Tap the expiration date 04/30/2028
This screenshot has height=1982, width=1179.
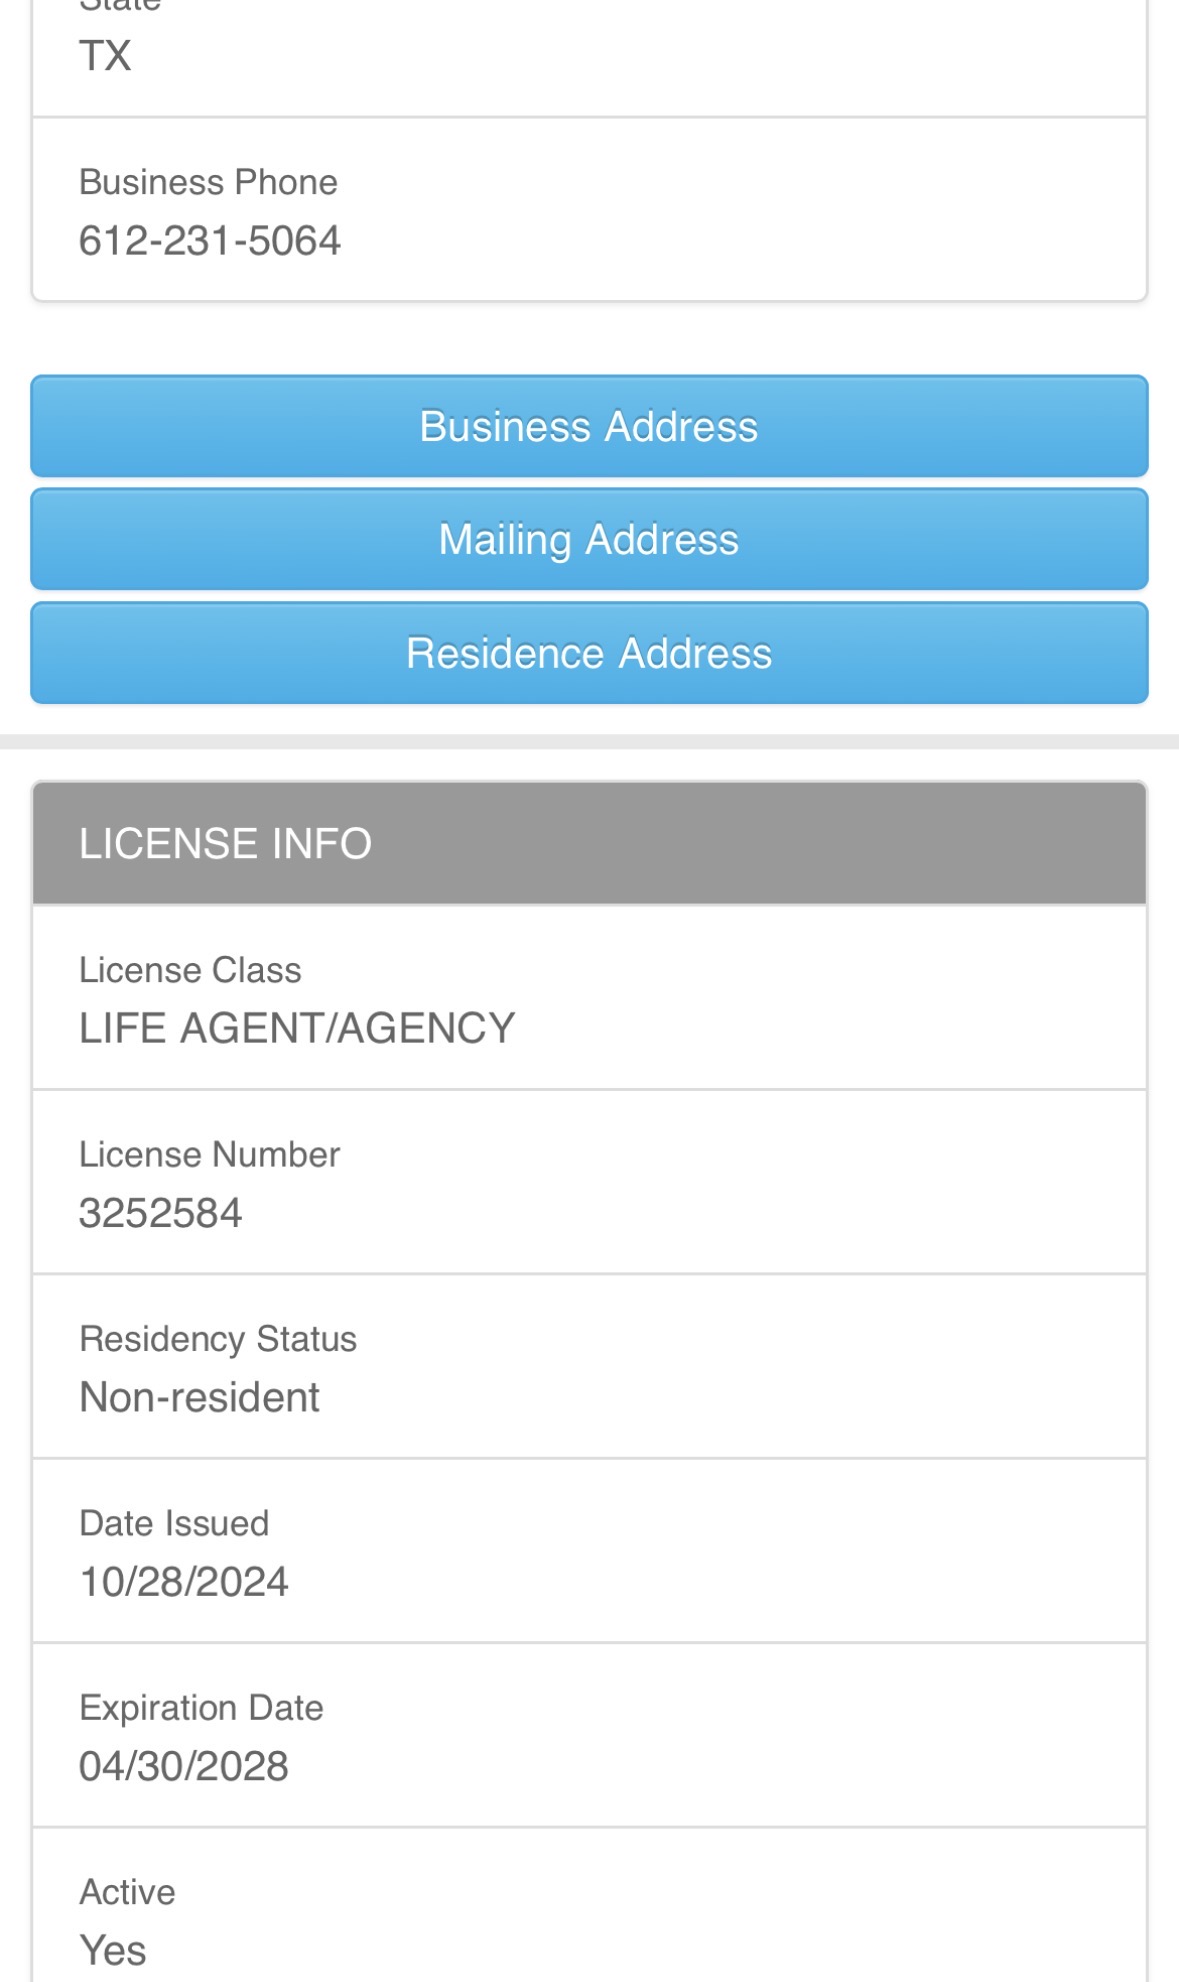(x=183, y=1766)
